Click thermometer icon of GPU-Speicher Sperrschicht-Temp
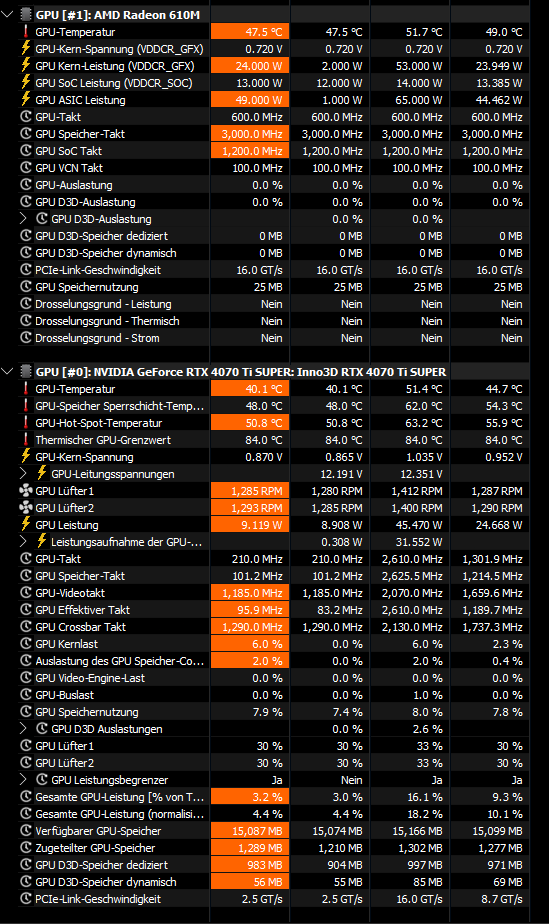This screenshot has width=549, height=924. tap(25, 406)
